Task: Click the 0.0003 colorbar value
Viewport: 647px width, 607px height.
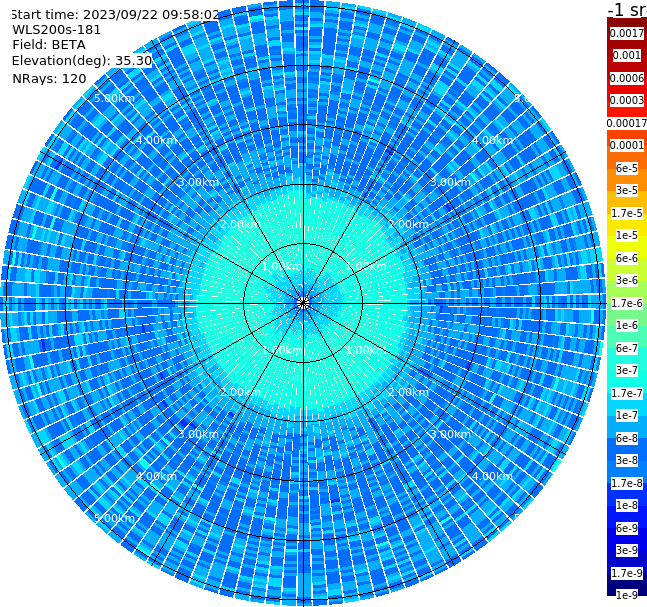Action: [x=627, y=100]
